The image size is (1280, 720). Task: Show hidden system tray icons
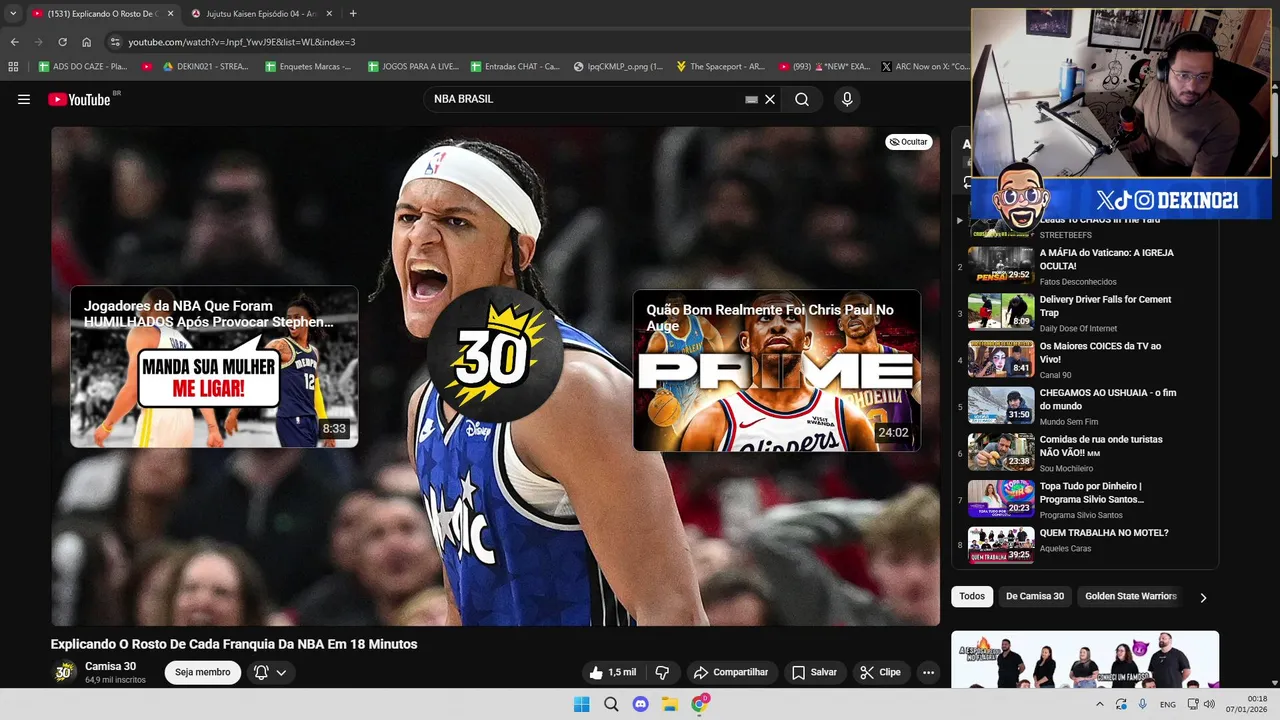1100,704
